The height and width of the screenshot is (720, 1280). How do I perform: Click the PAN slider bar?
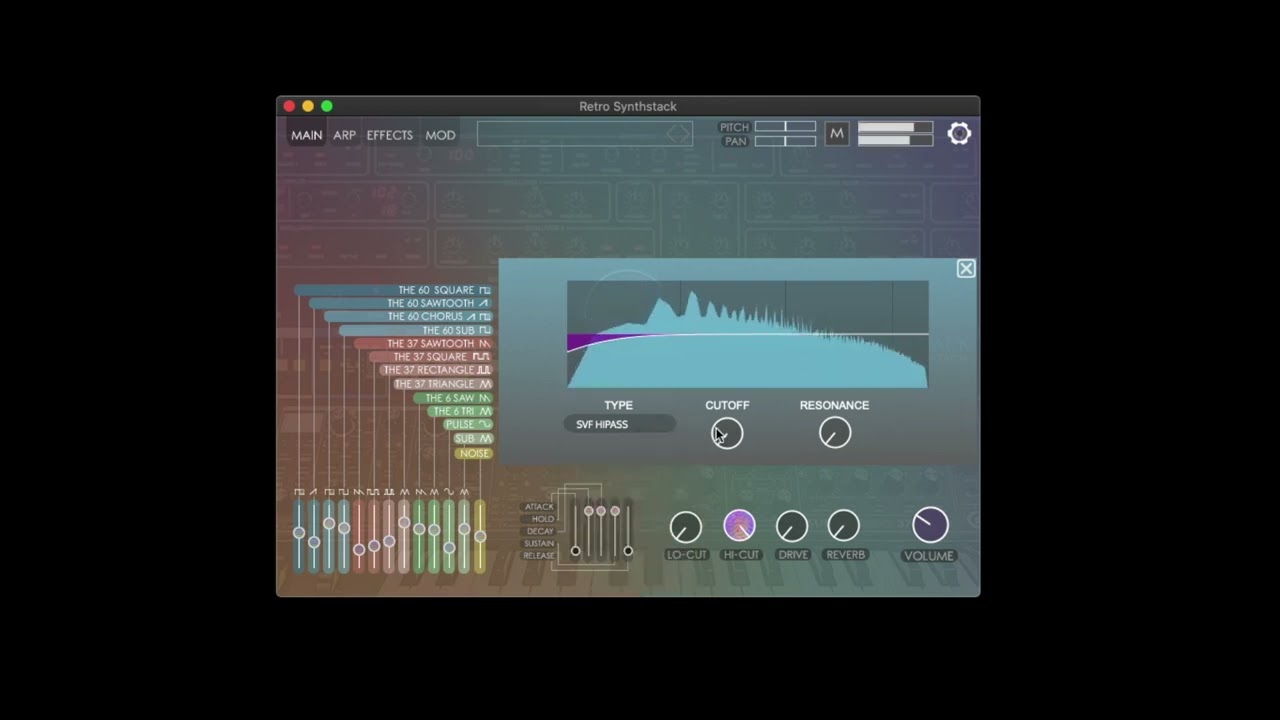coord(785,141)
